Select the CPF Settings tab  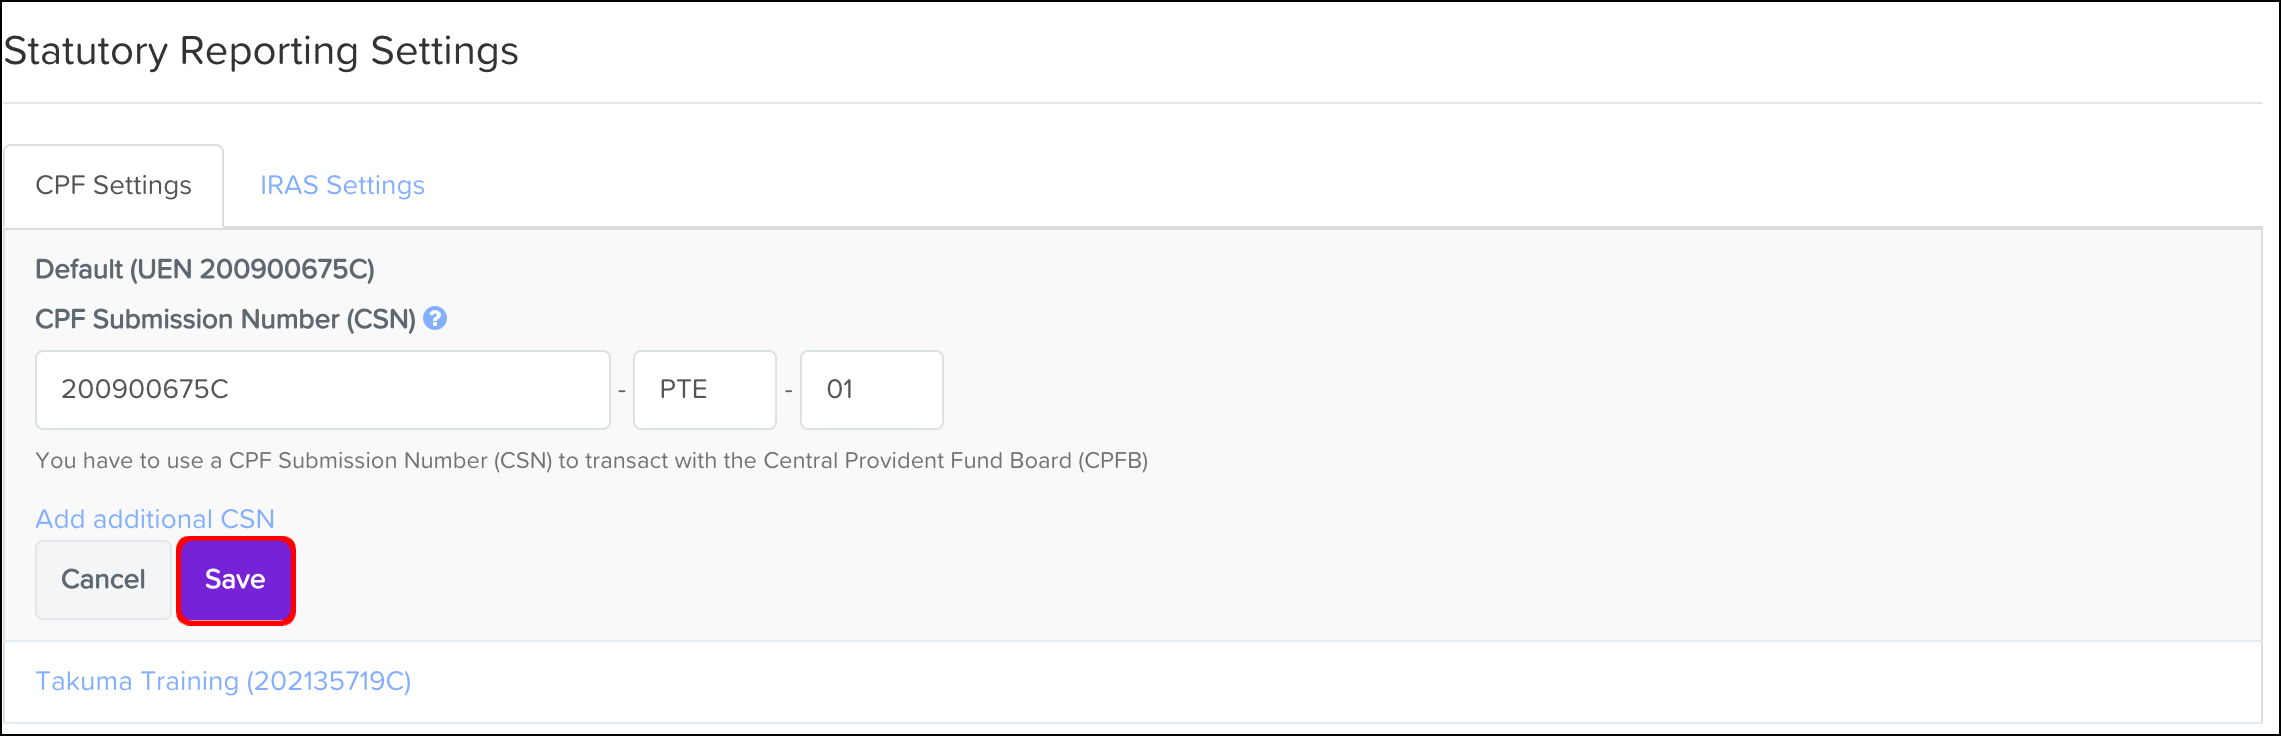(114, 186)
